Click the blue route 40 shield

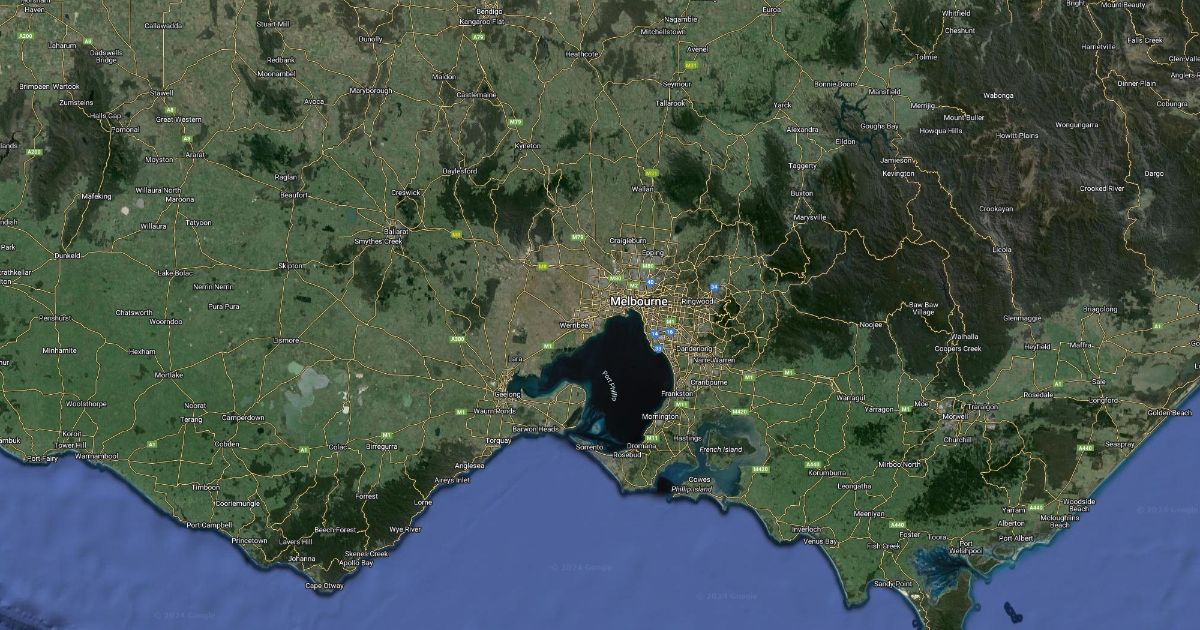click(651, 283)
